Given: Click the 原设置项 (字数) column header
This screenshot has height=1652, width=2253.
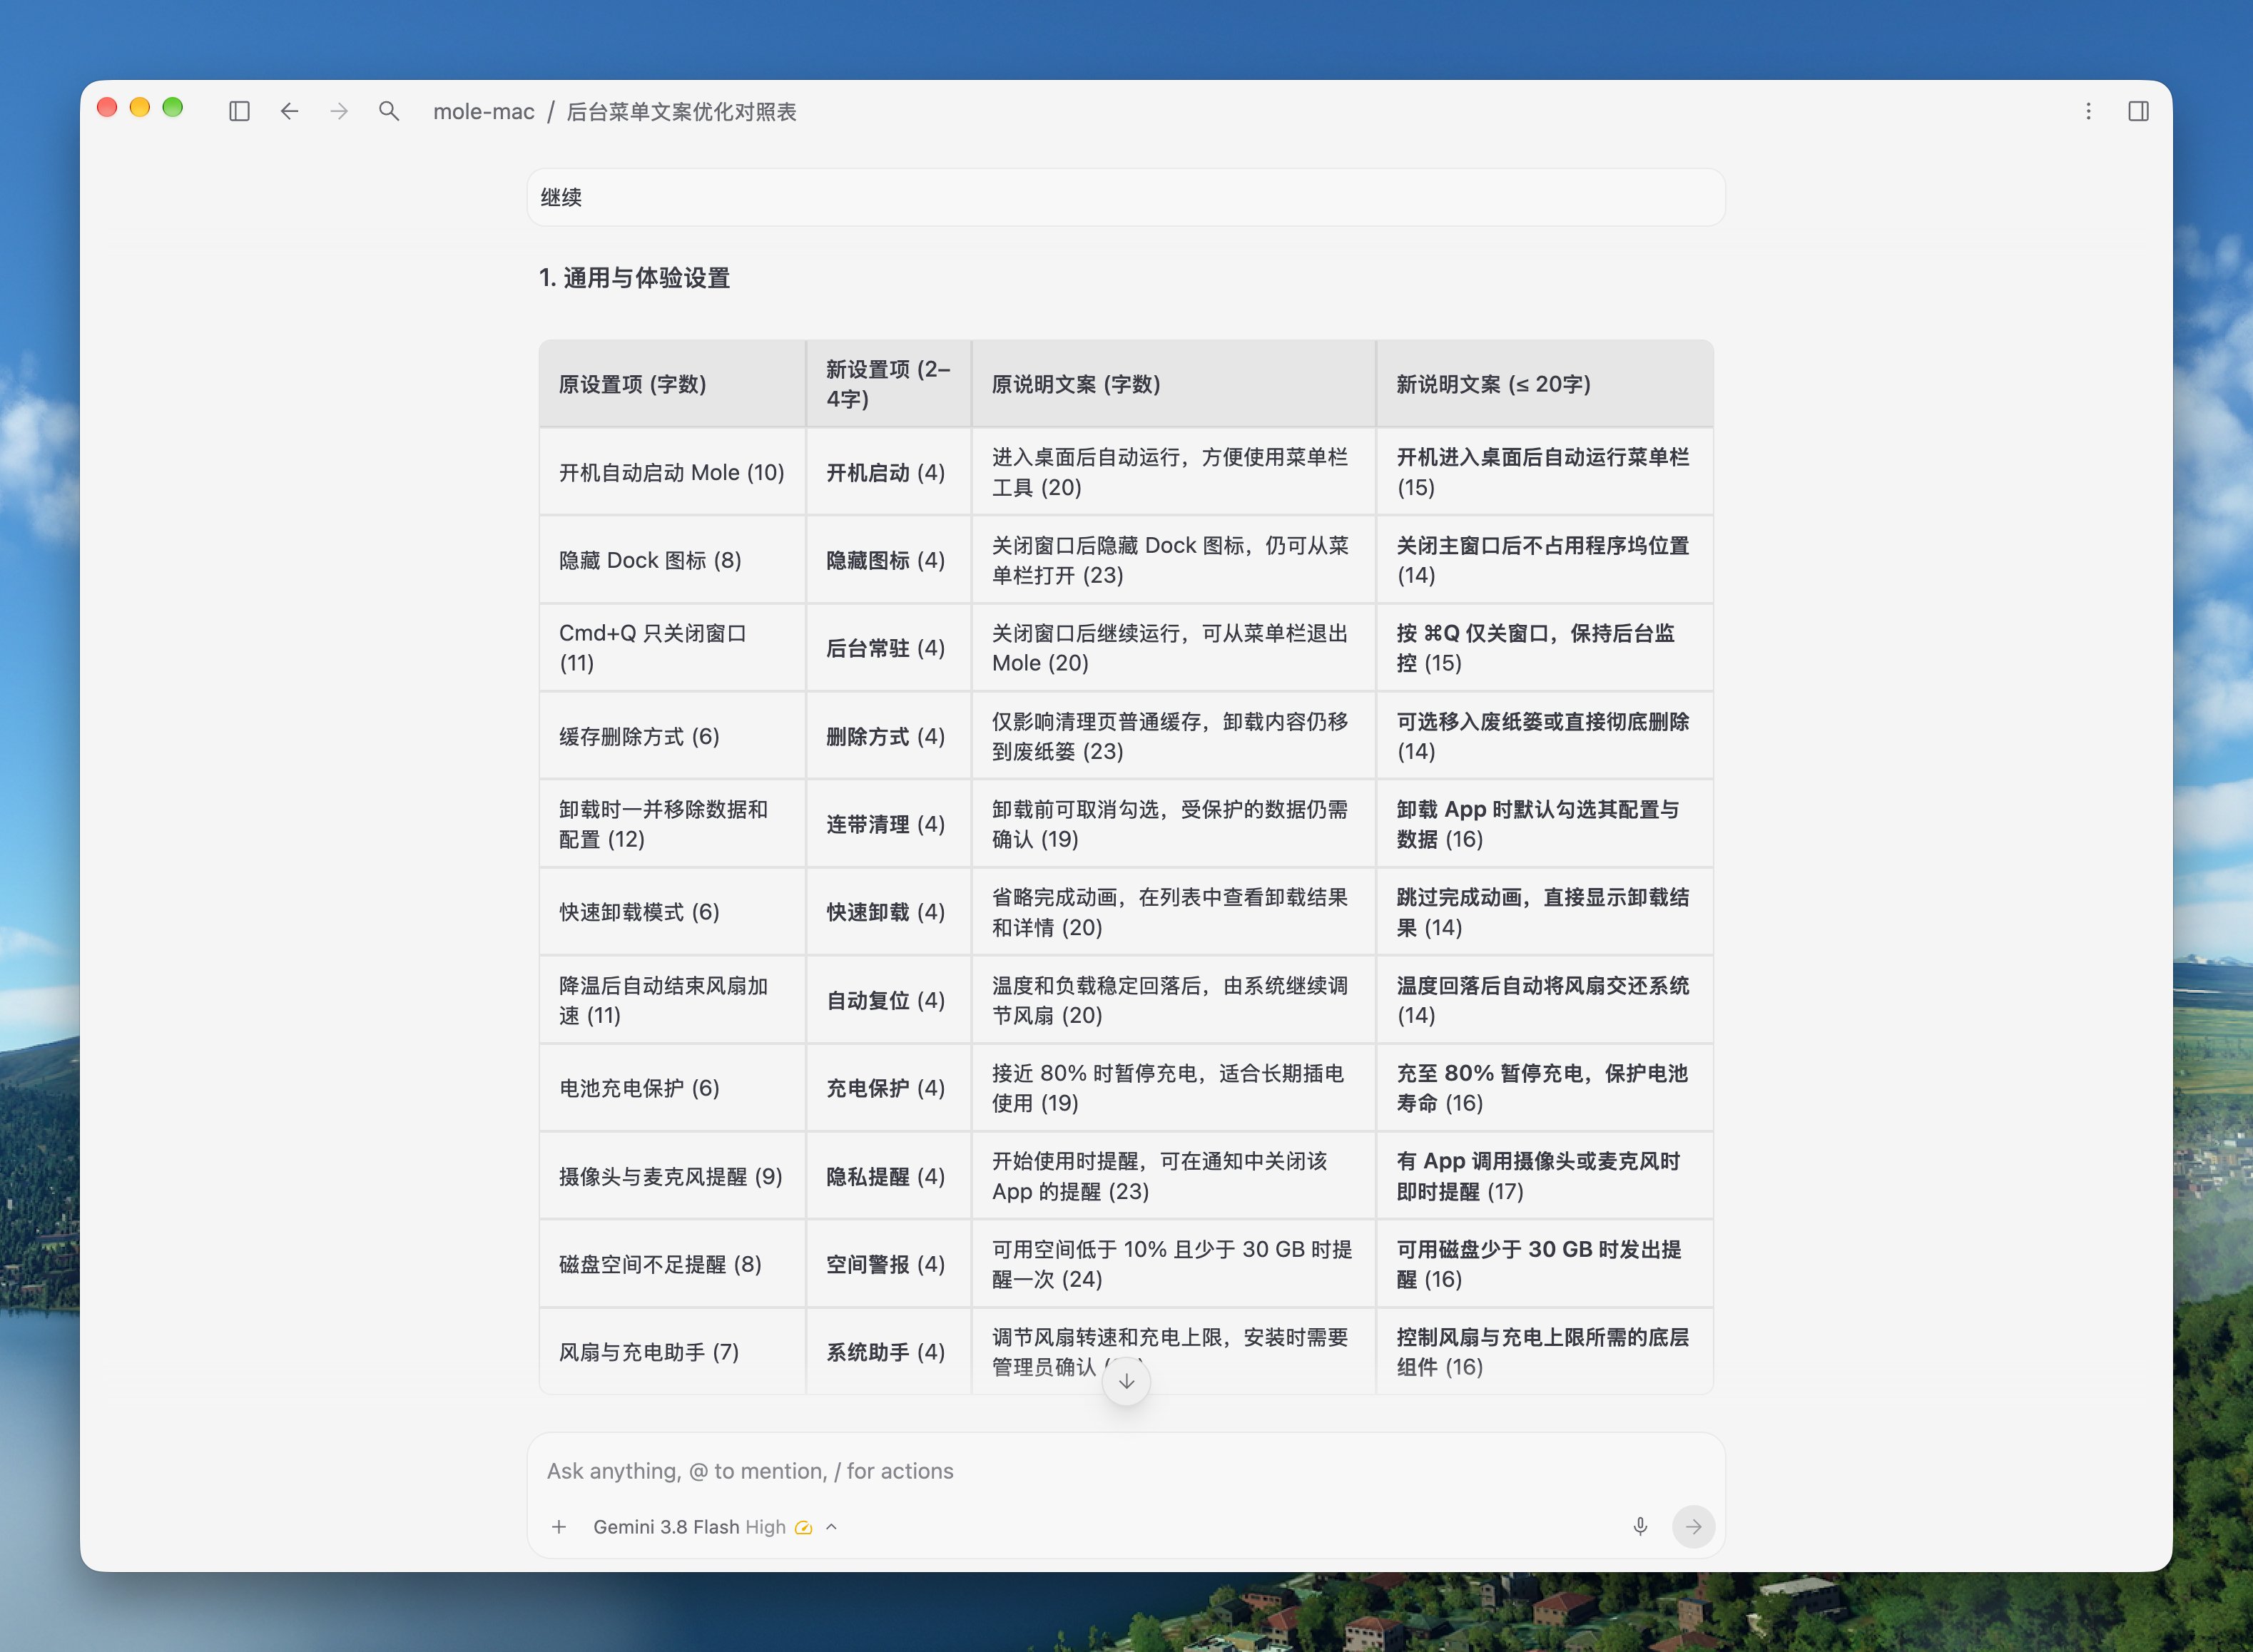Looking at the screenshot, I should [672, 384].
